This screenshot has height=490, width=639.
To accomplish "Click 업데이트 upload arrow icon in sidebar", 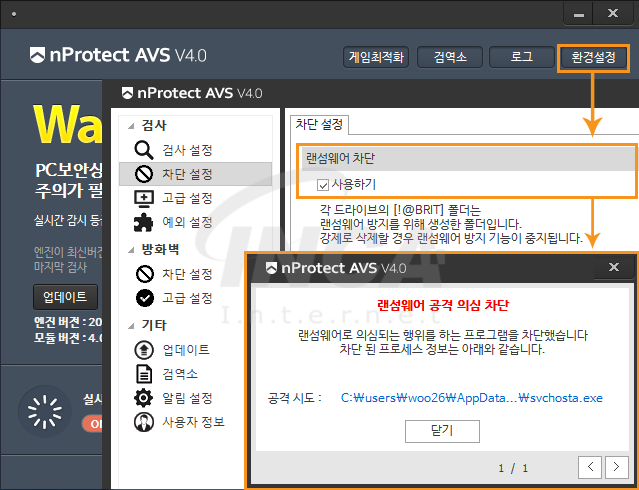I will pyautogui.click(x=144, y=350).
